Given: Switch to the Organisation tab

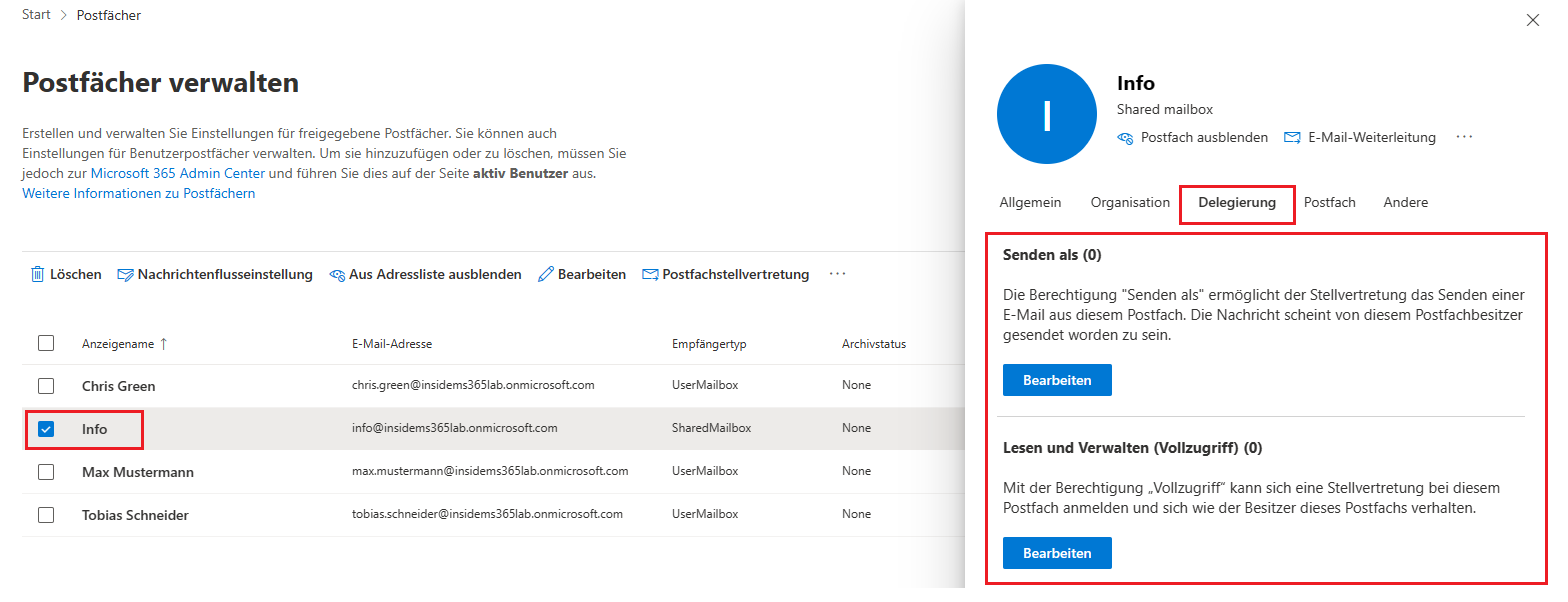Looking at the screenshot, I should coord(1130,202).
